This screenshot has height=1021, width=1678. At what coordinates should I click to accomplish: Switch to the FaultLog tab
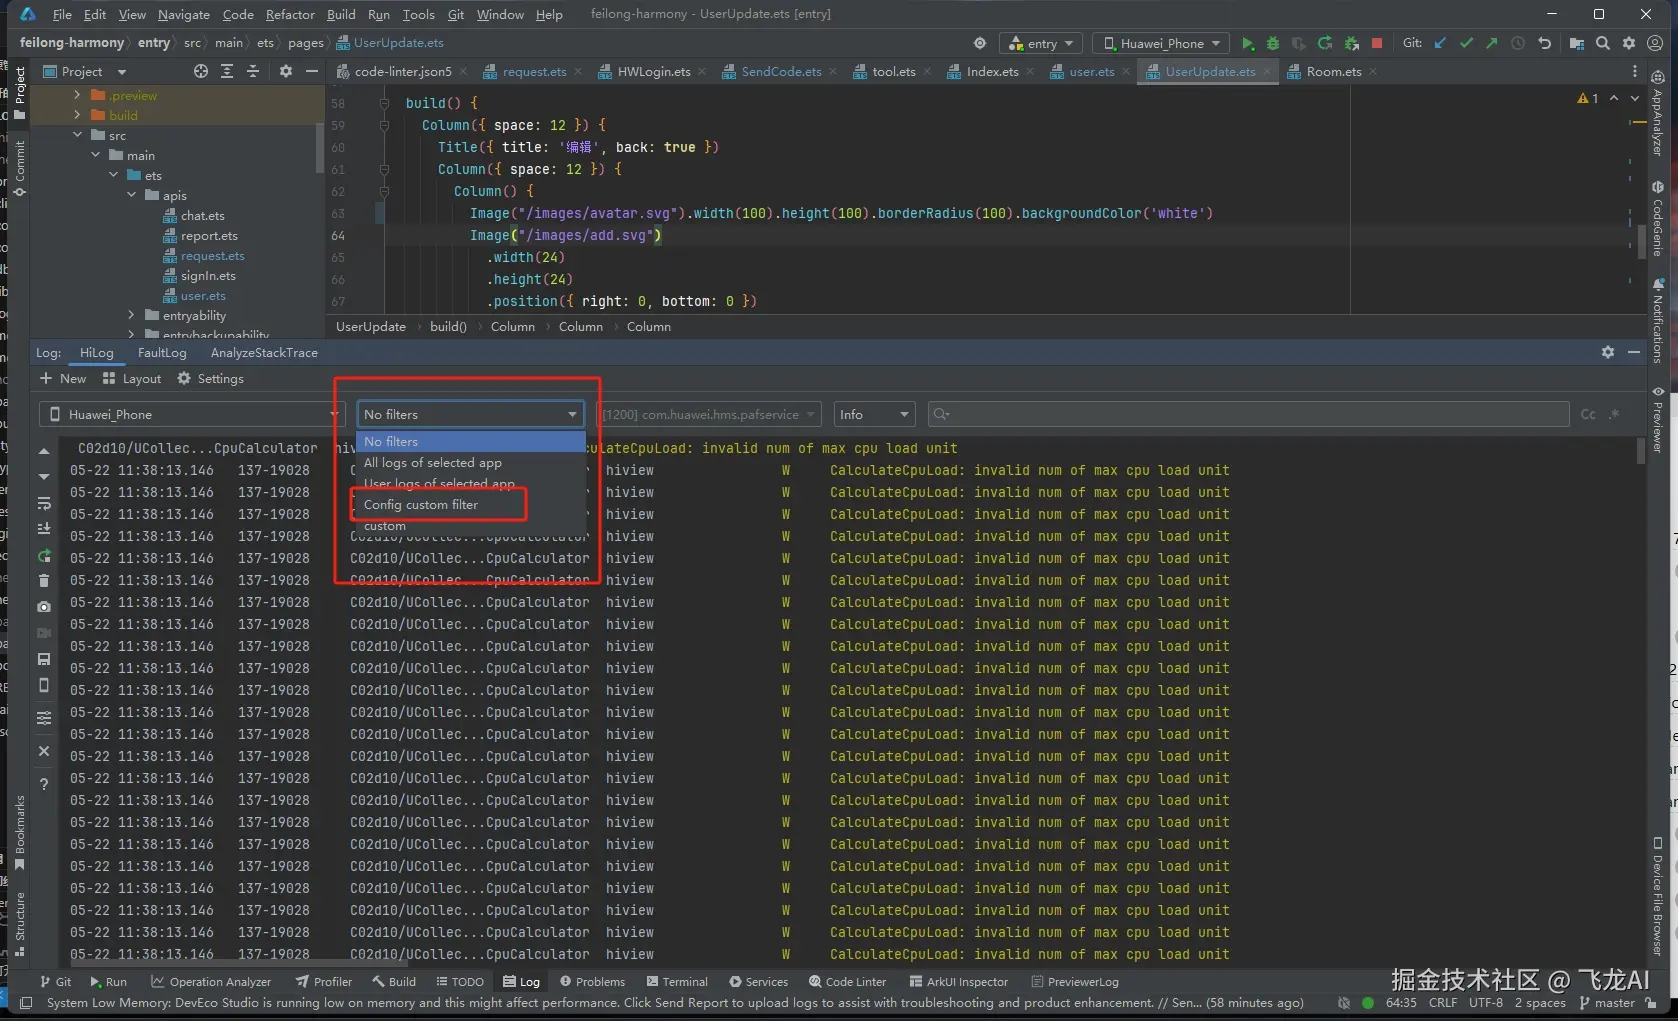[x=162, y=353]
